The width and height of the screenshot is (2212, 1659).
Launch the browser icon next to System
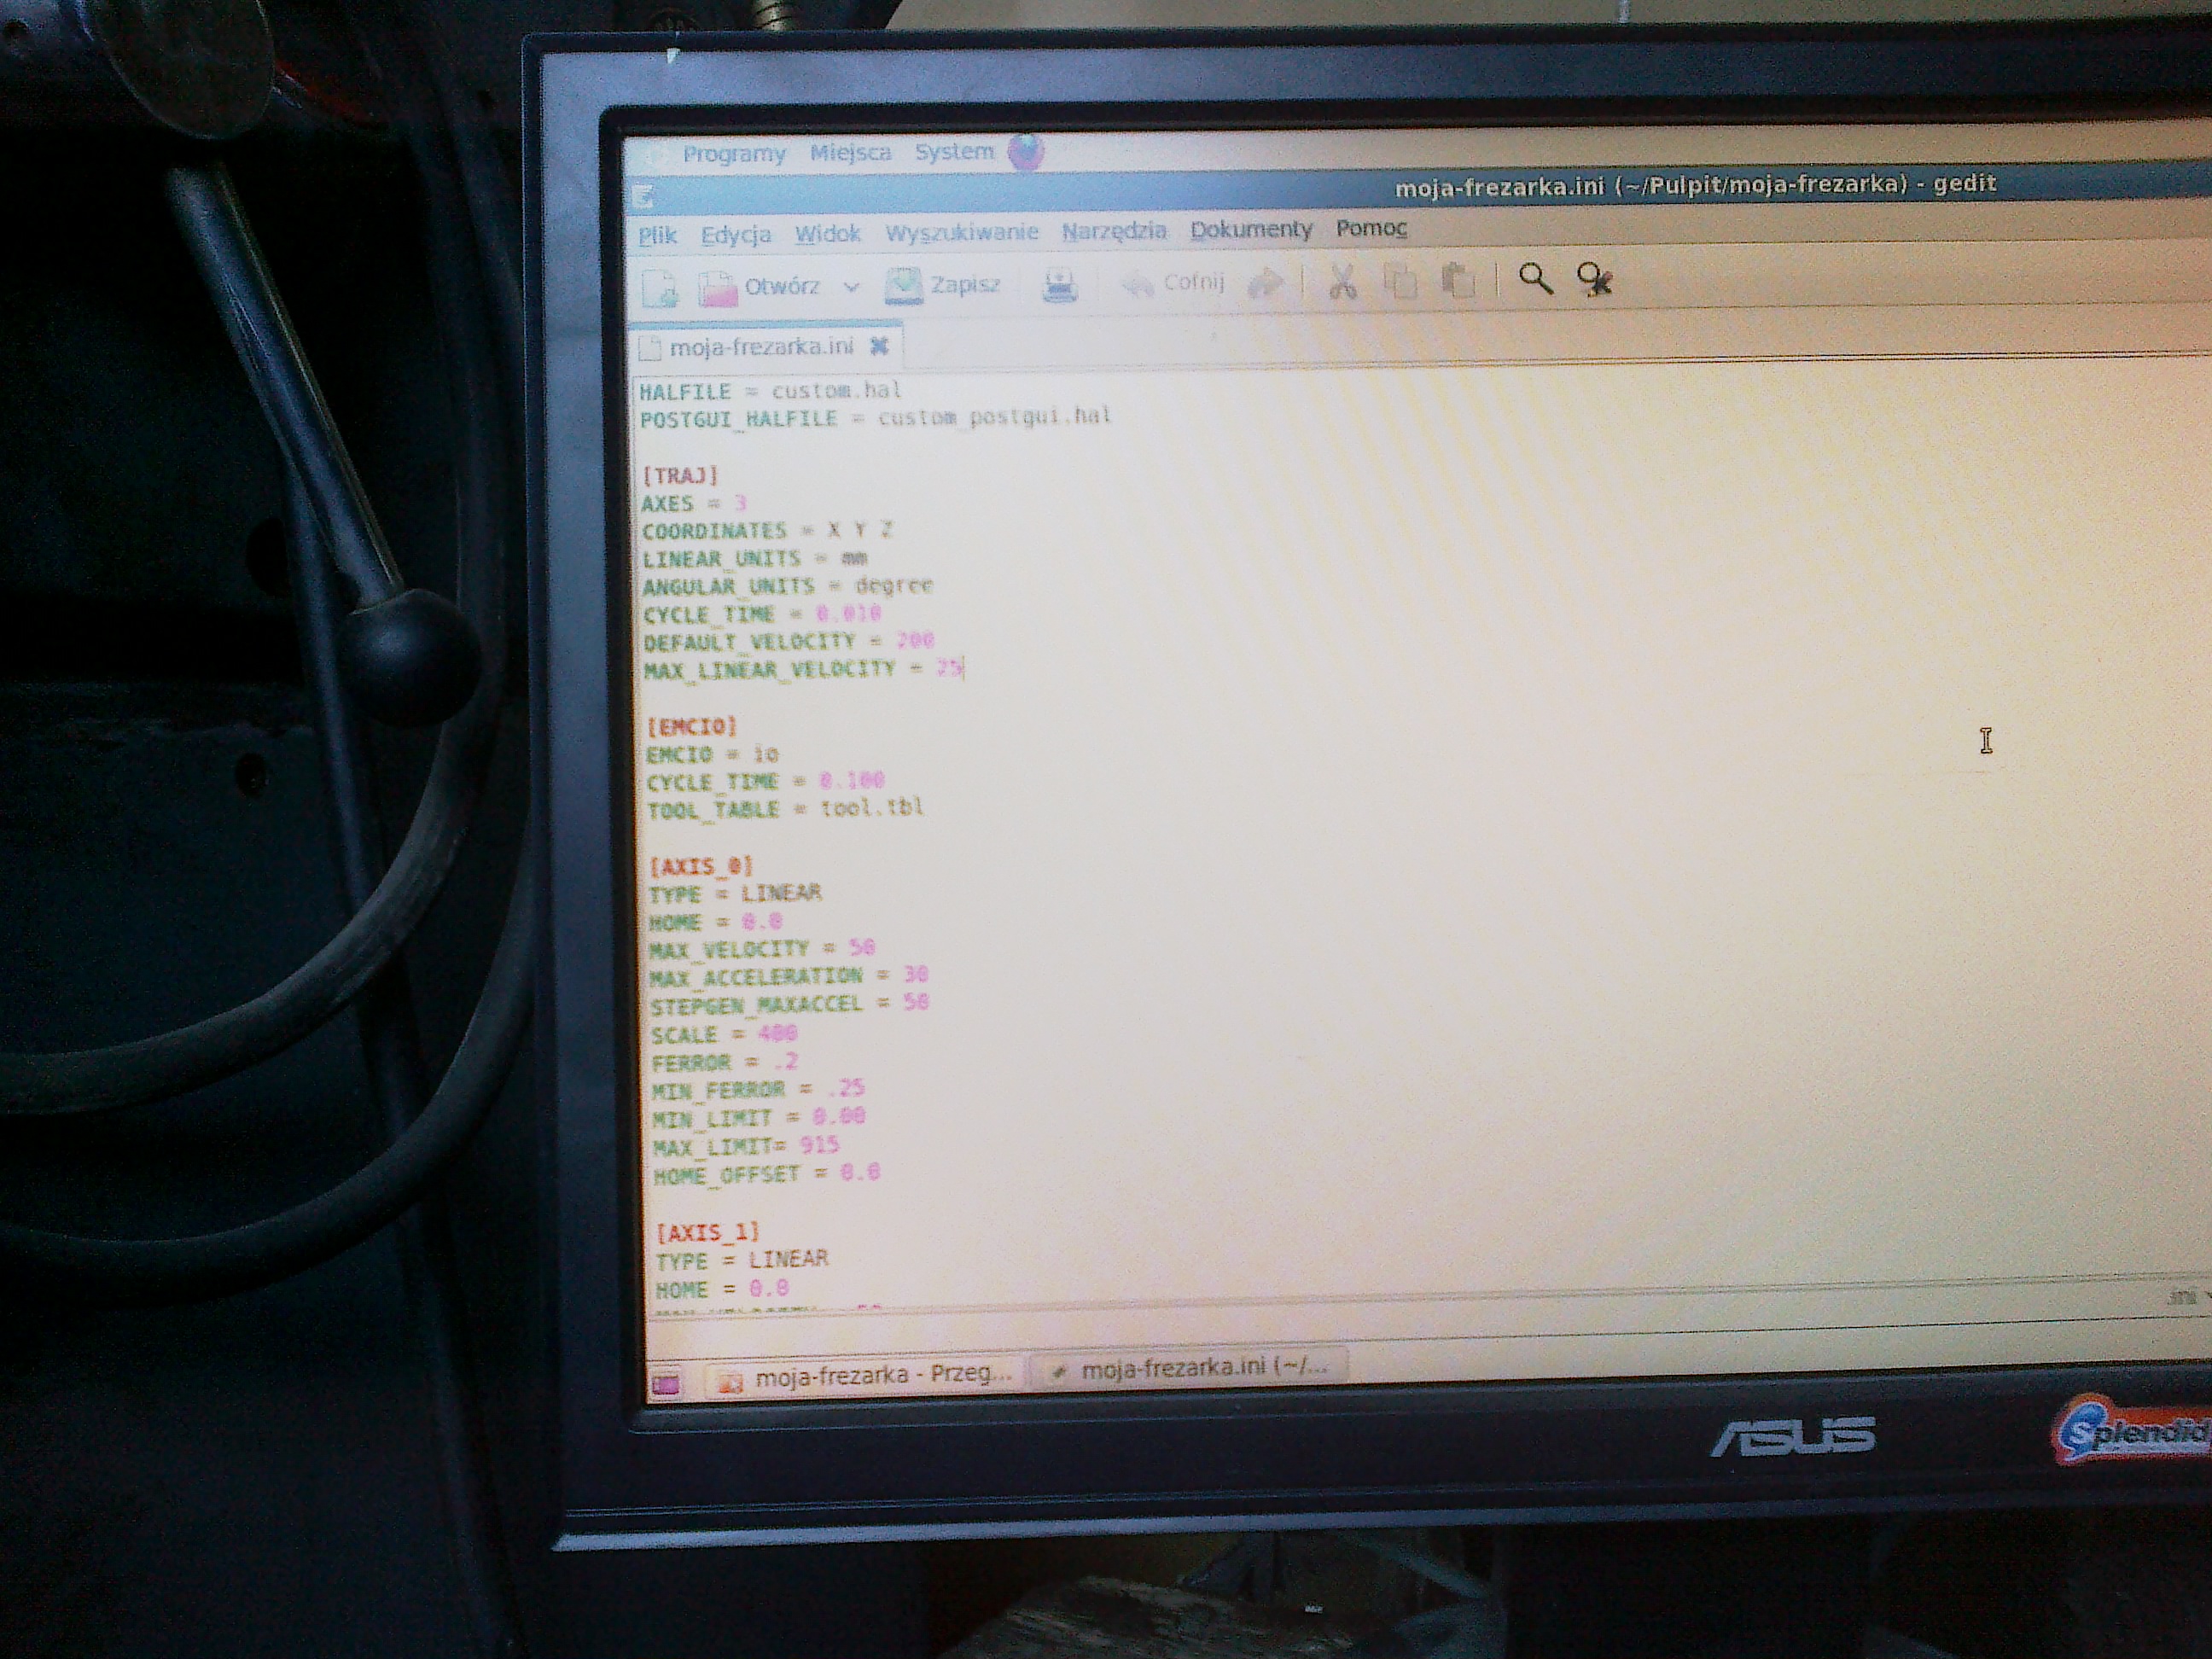coord(1026,152)
